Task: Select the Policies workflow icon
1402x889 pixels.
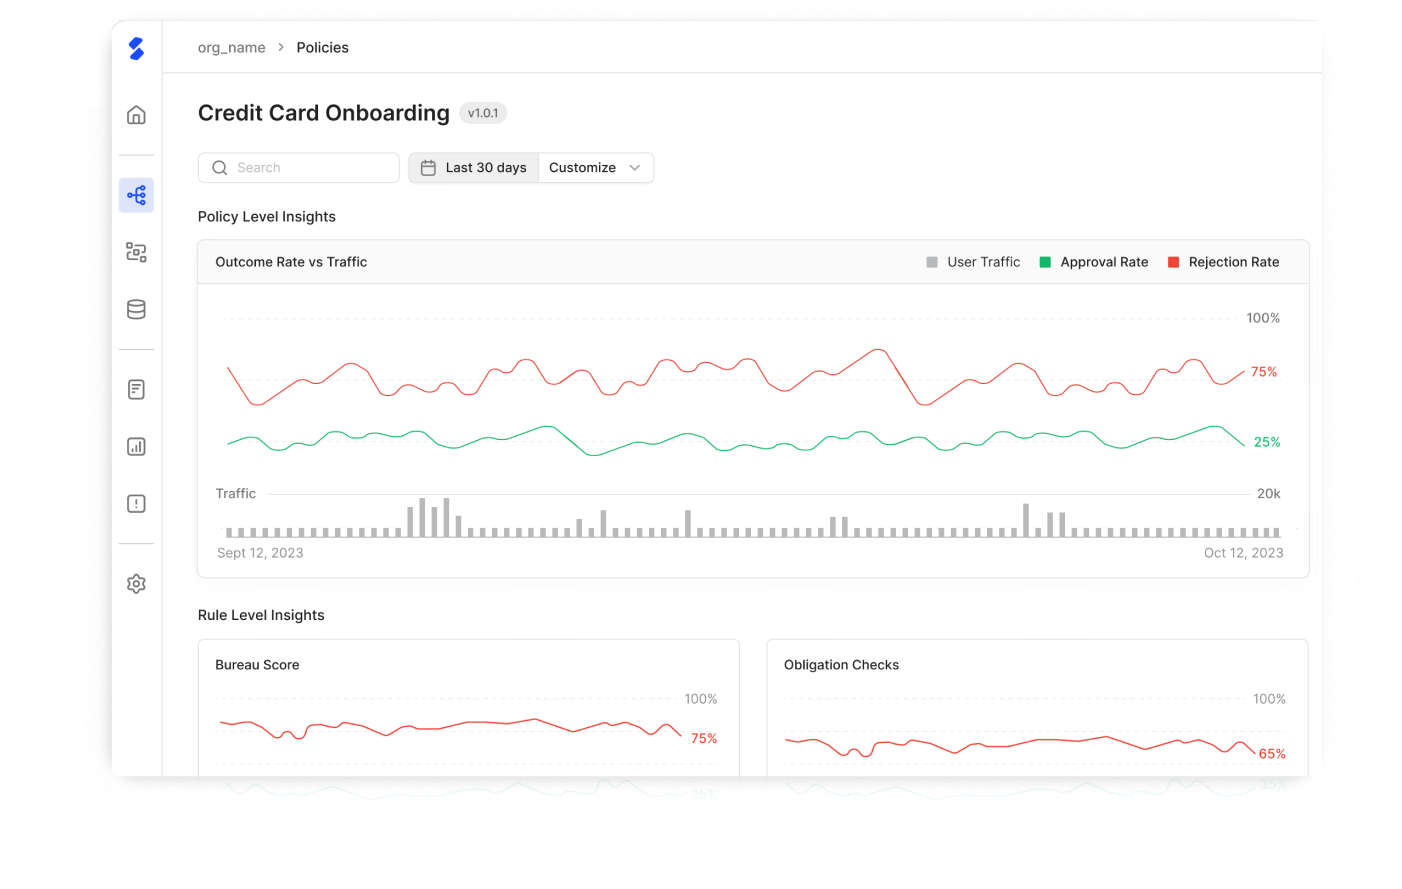Action: (x=136, y=195)
